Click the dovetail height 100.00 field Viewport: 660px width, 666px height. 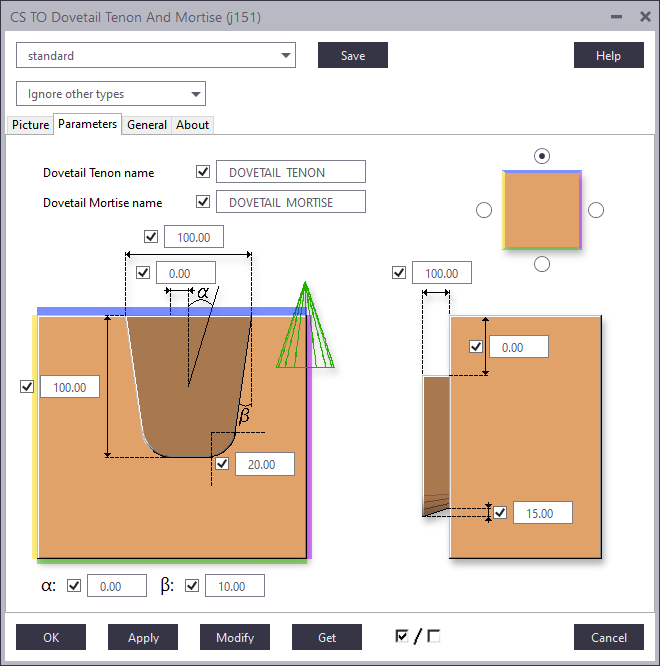(70, 387)
